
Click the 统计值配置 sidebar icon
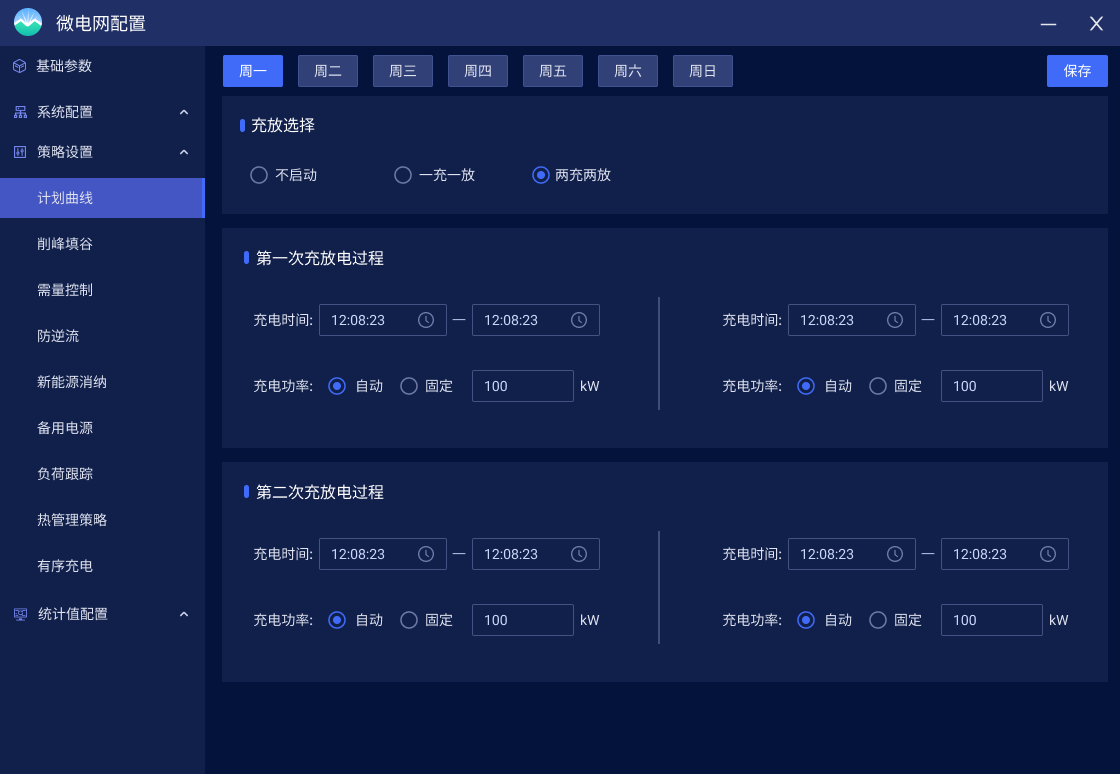[18, 614]
